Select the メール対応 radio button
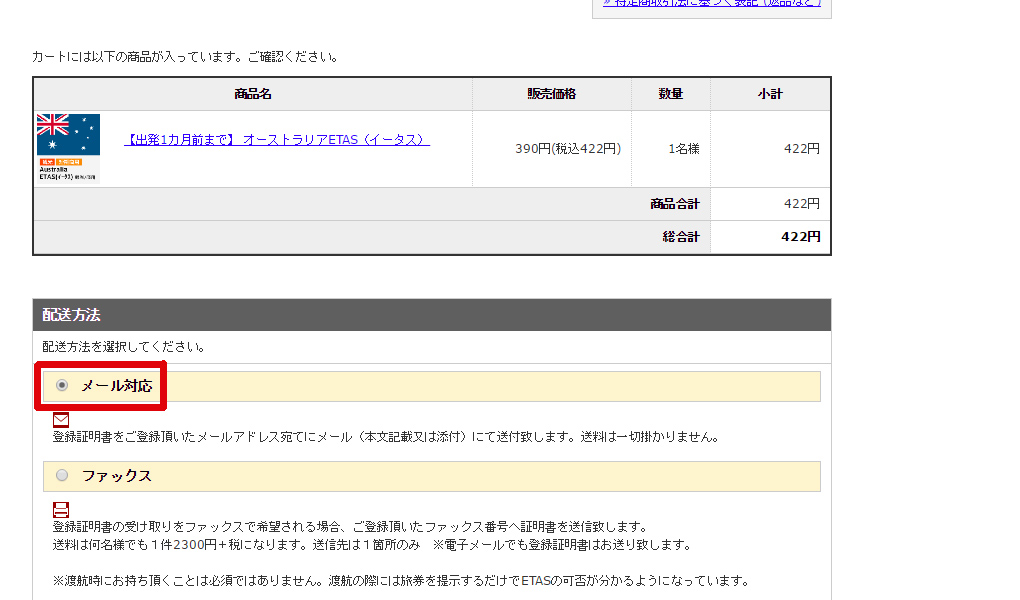This screenshot has width=1020, height=600. tap(62, 385)
